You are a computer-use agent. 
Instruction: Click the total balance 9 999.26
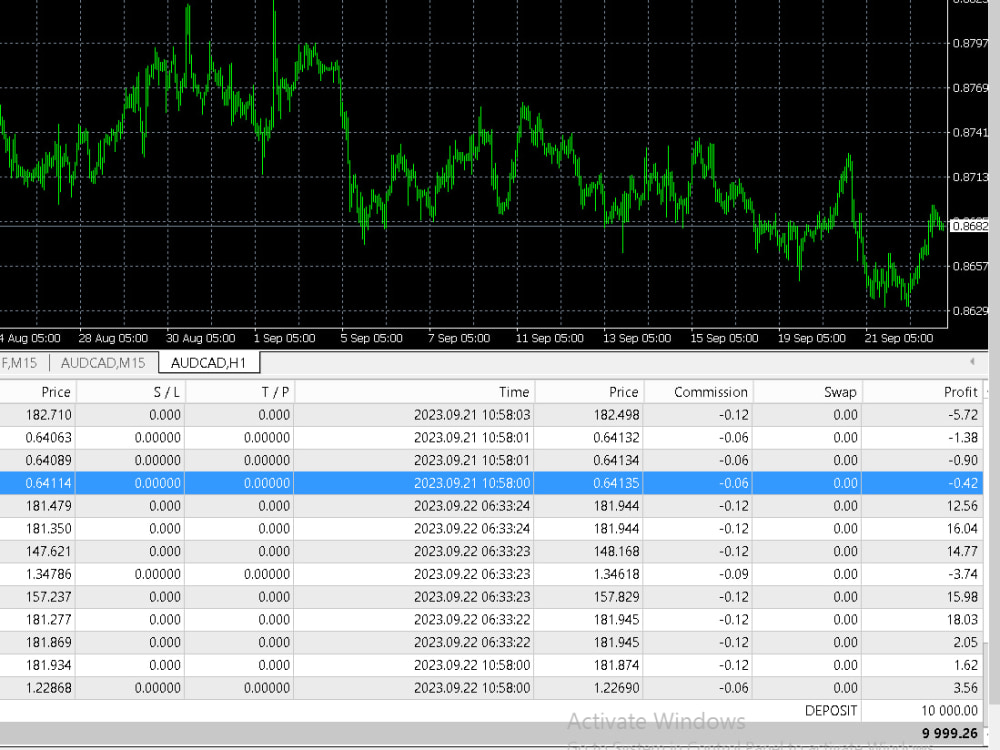click(x=950, y=733)
